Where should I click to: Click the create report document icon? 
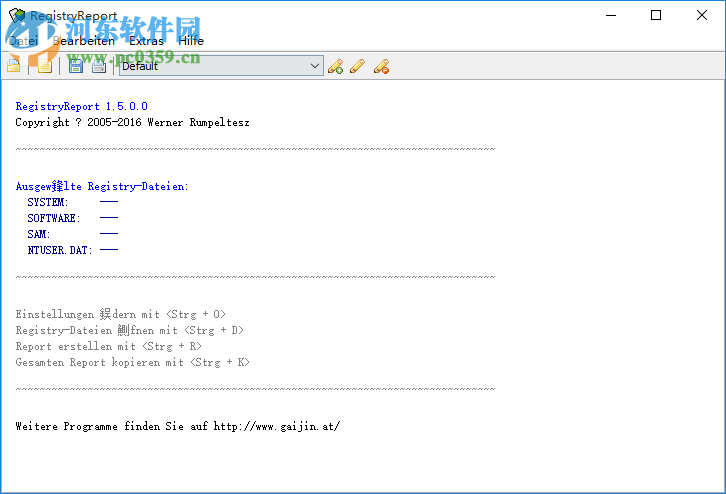[x=44, y=66]
